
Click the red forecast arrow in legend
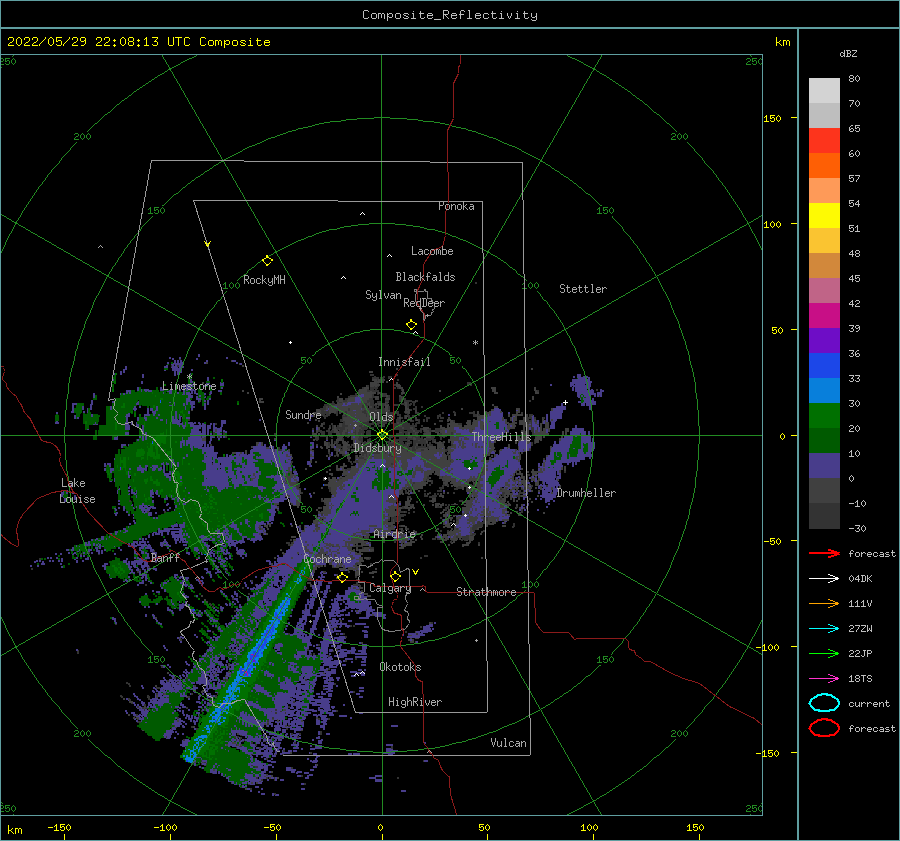(824, 553)
